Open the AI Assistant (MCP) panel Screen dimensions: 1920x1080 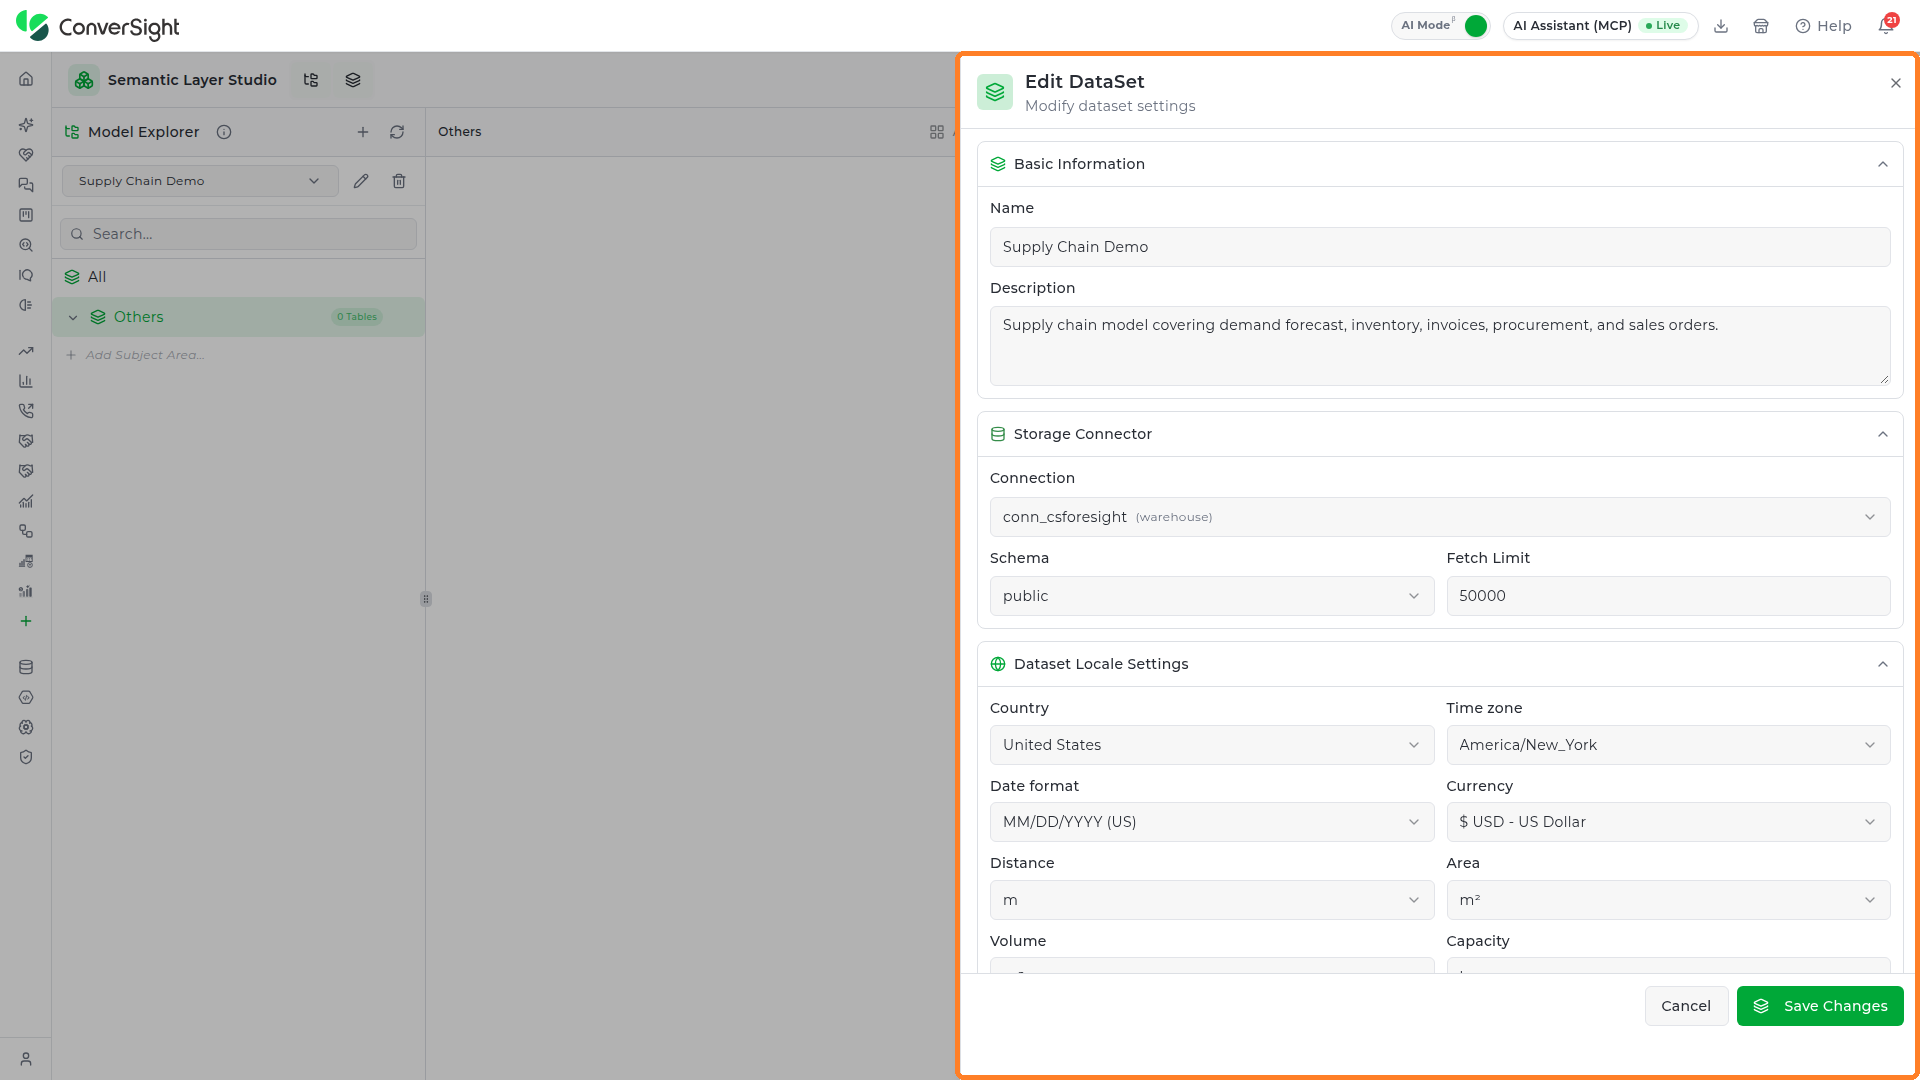point(1600,26)
